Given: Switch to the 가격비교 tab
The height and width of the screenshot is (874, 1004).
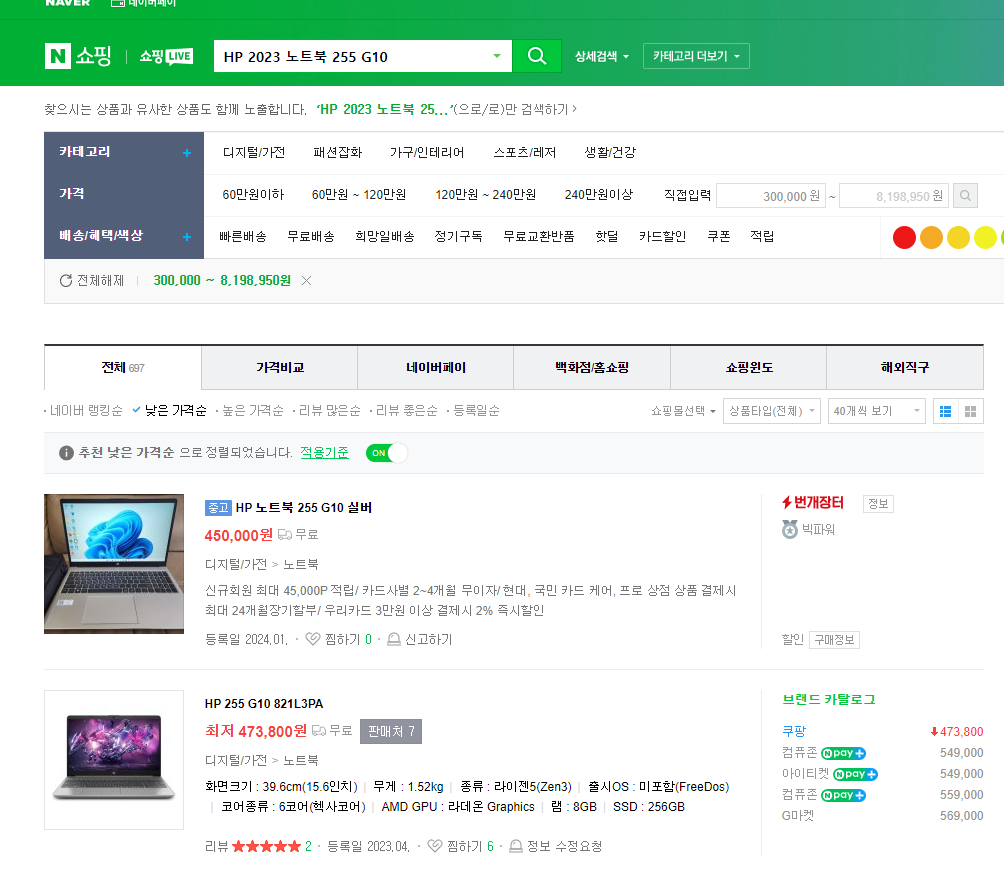Looking at the screenshot, I should point(278,368).
